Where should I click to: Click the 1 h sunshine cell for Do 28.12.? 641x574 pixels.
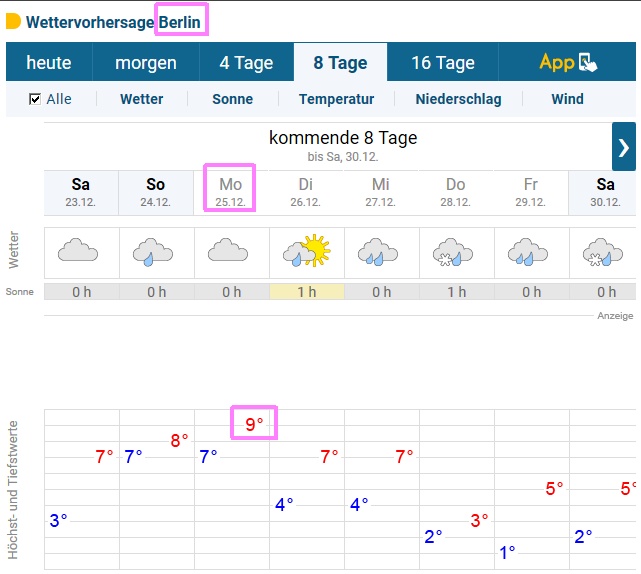click(x=457, y=292)
